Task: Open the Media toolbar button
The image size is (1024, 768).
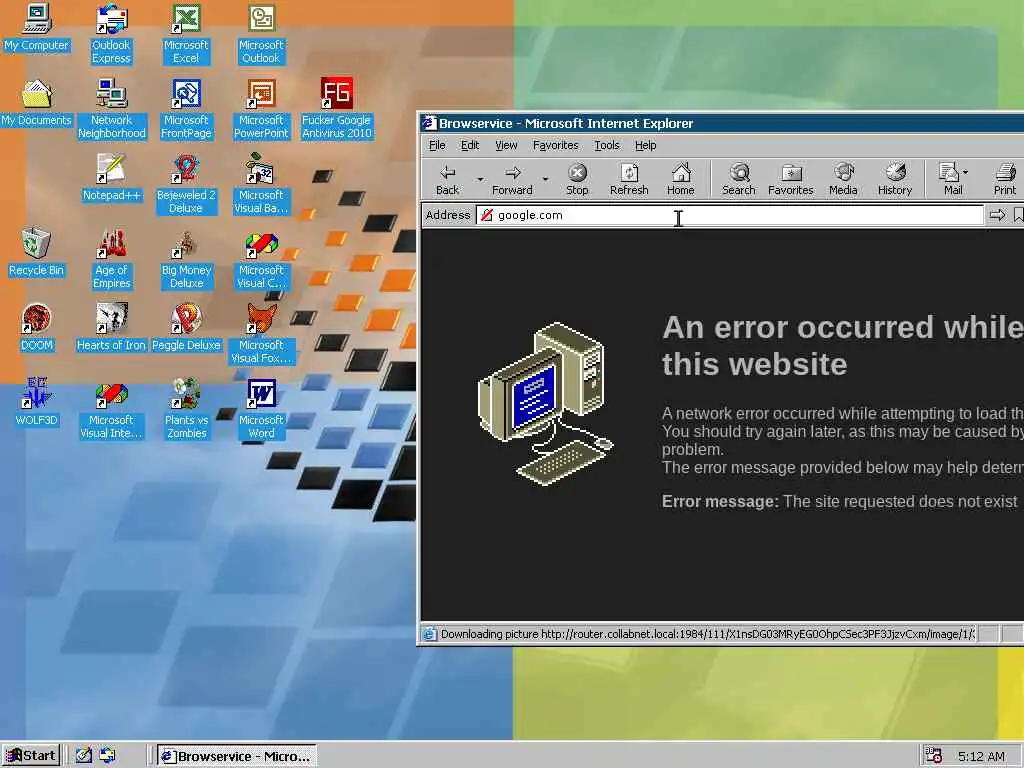Action: coord(843,179)
